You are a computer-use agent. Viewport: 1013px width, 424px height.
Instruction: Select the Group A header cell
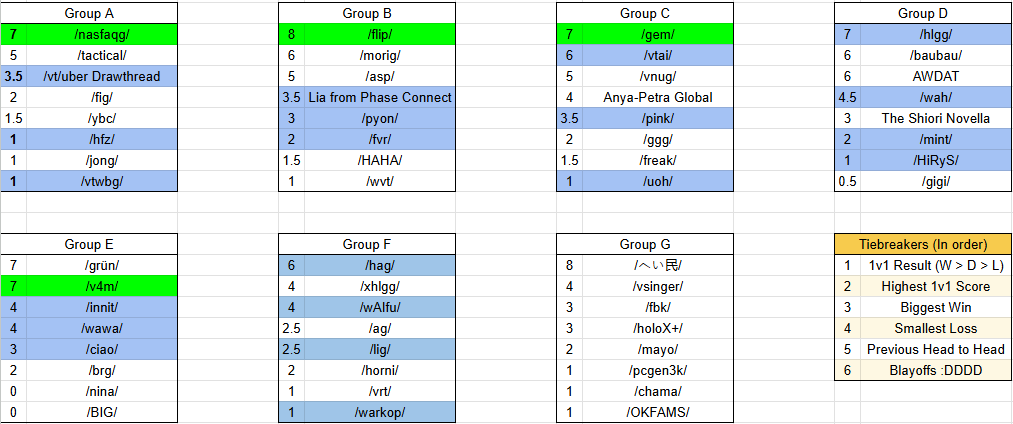(89, 13)
